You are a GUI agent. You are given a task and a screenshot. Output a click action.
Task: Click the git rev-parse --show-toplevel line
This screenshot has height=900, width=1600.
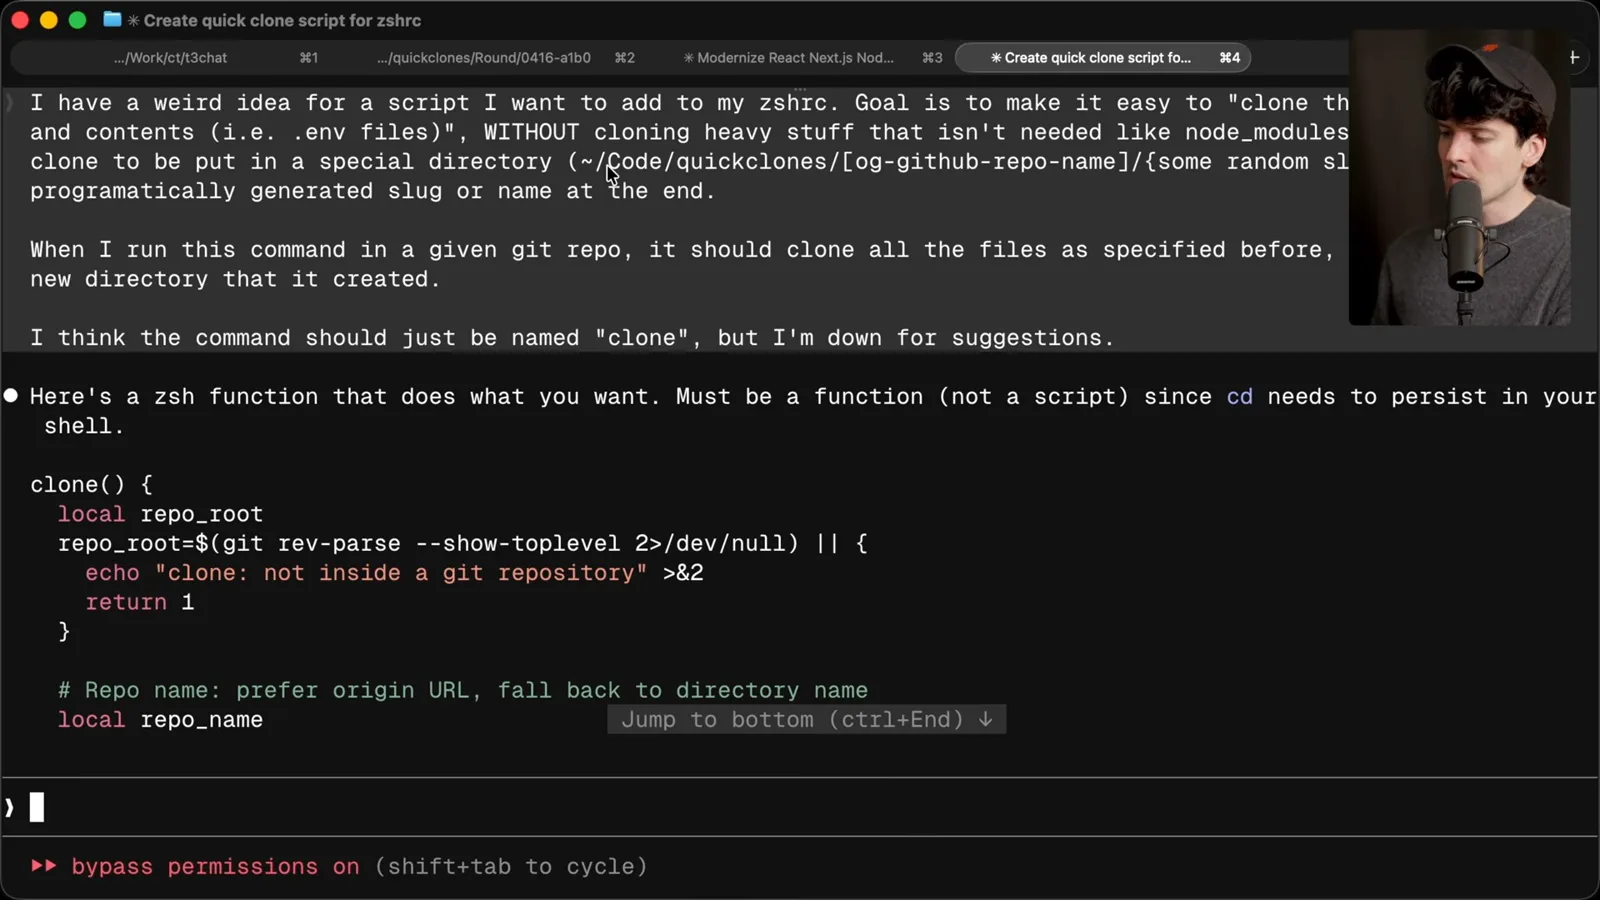(x=463, y=544)
